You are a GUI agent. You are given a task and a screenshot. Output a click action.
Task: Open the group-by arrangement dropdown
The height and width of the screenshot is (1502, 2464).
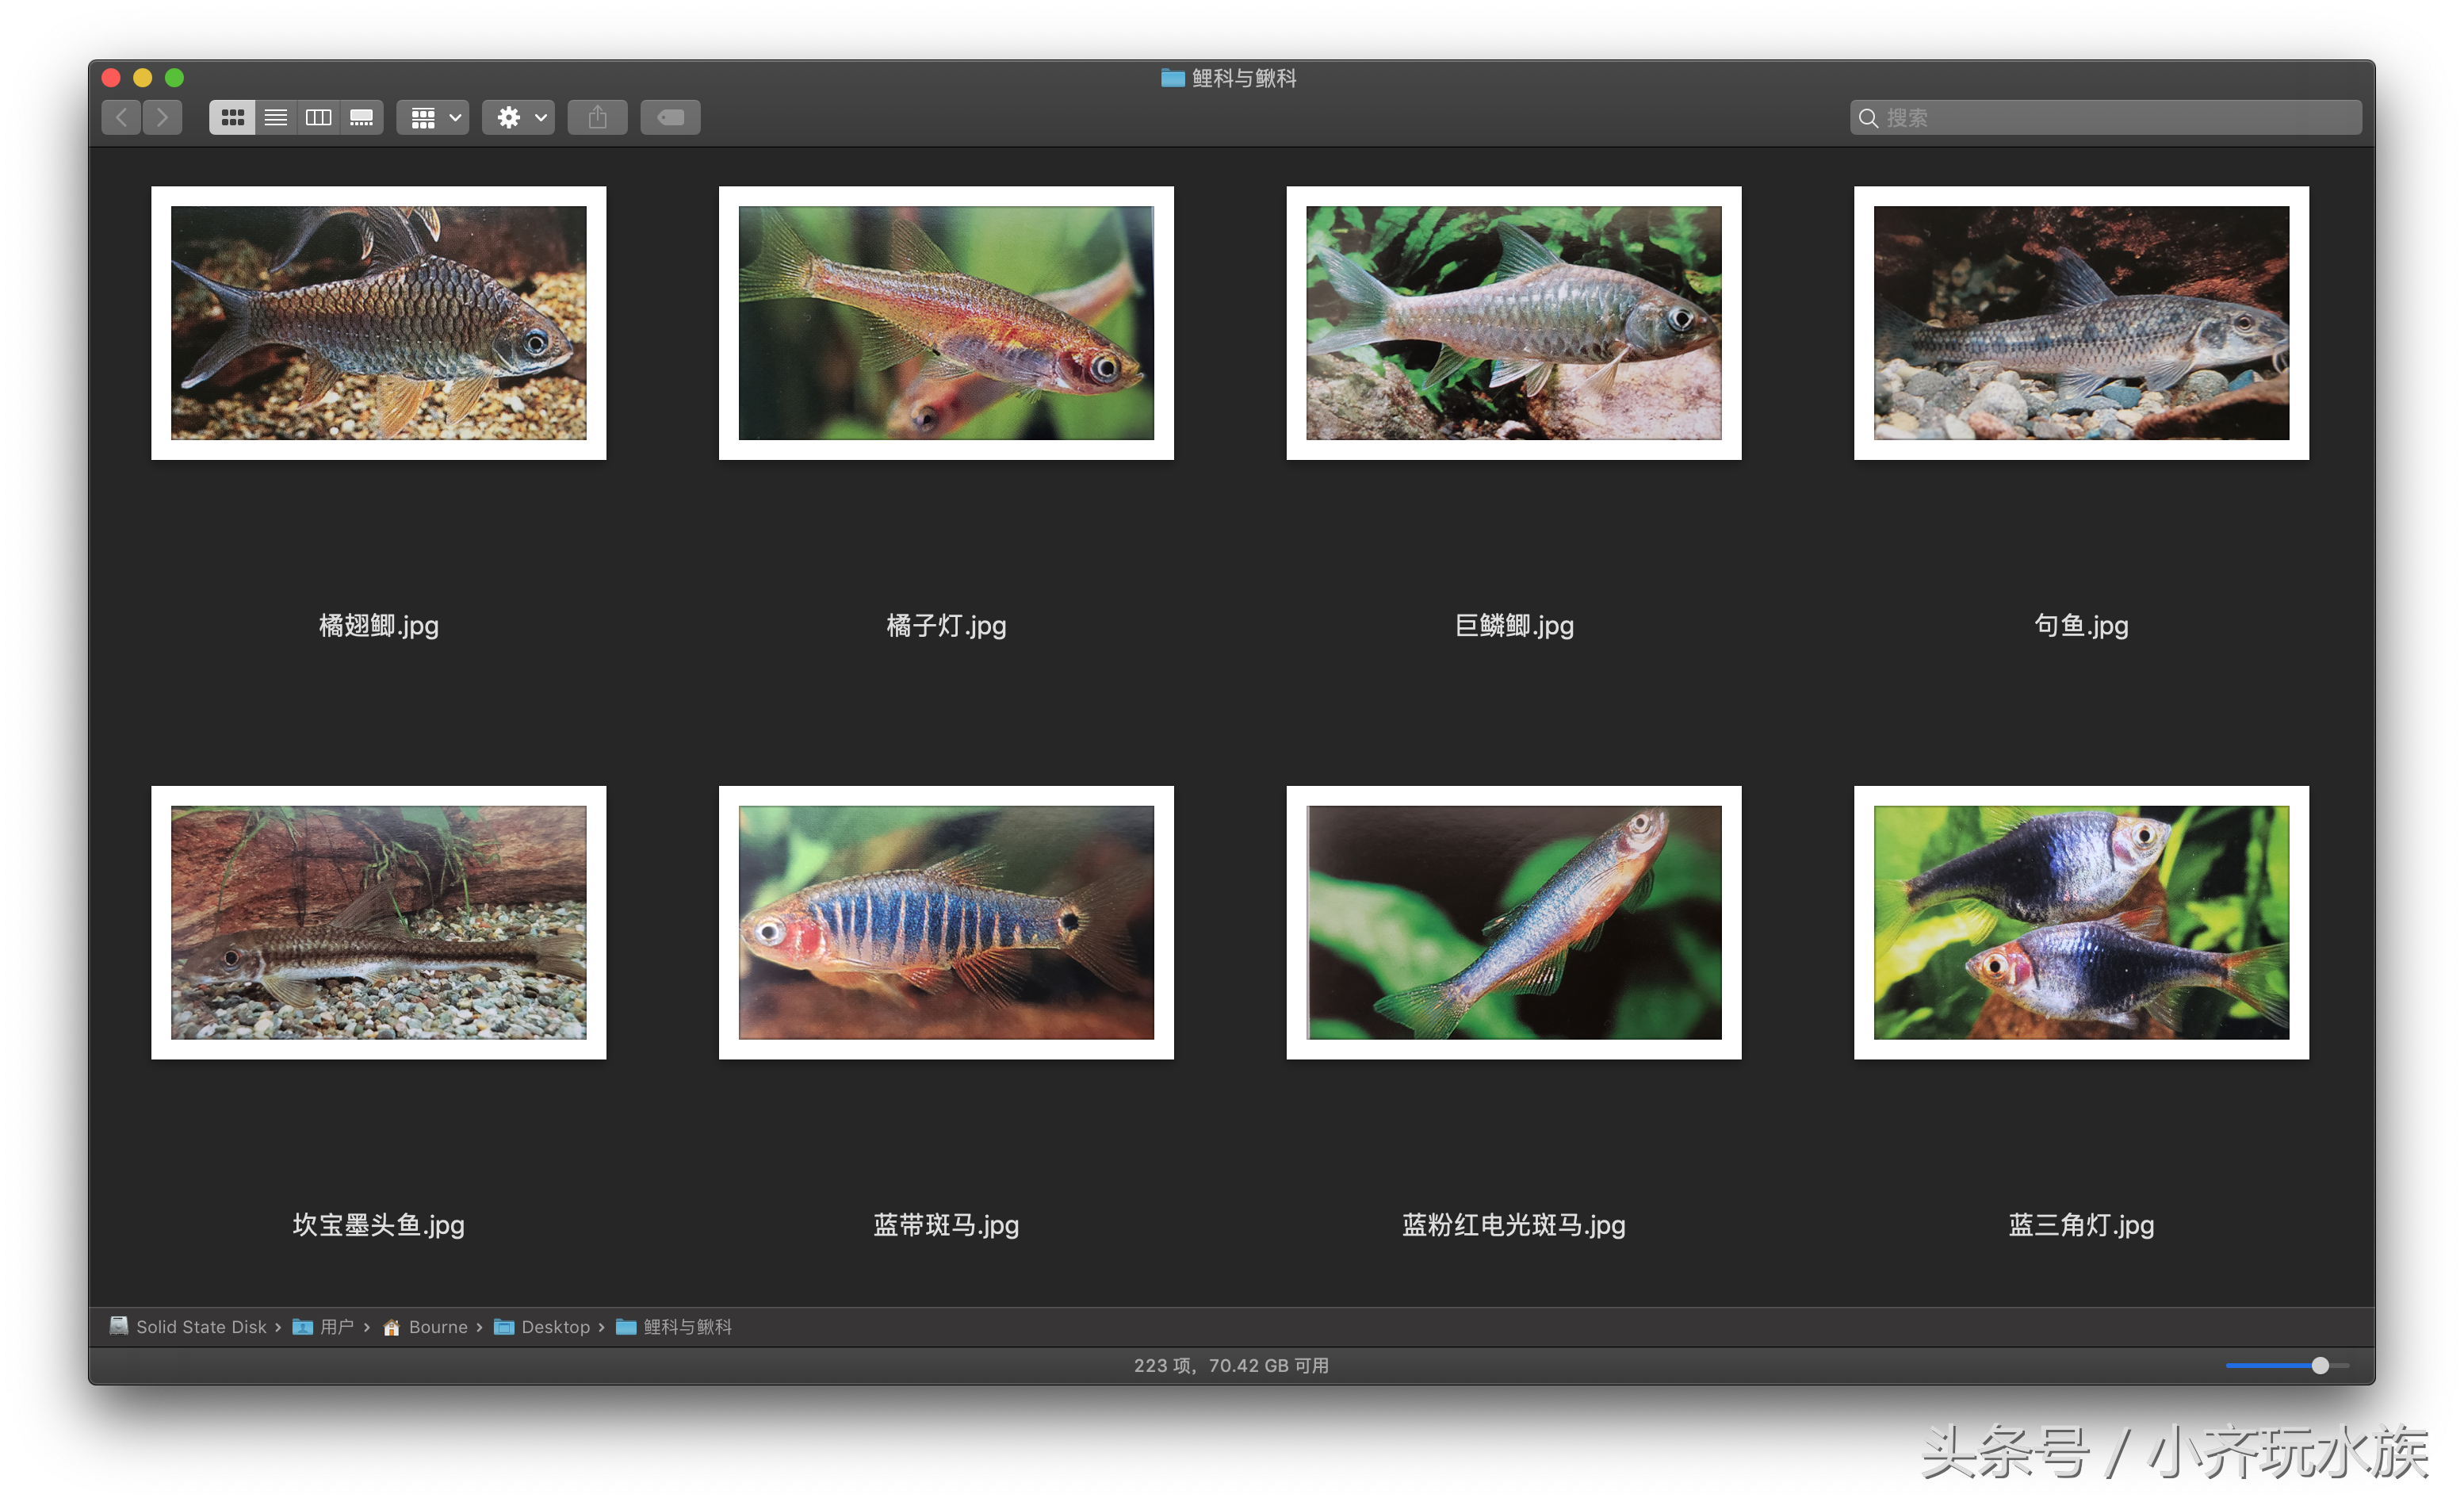(434, 117)
